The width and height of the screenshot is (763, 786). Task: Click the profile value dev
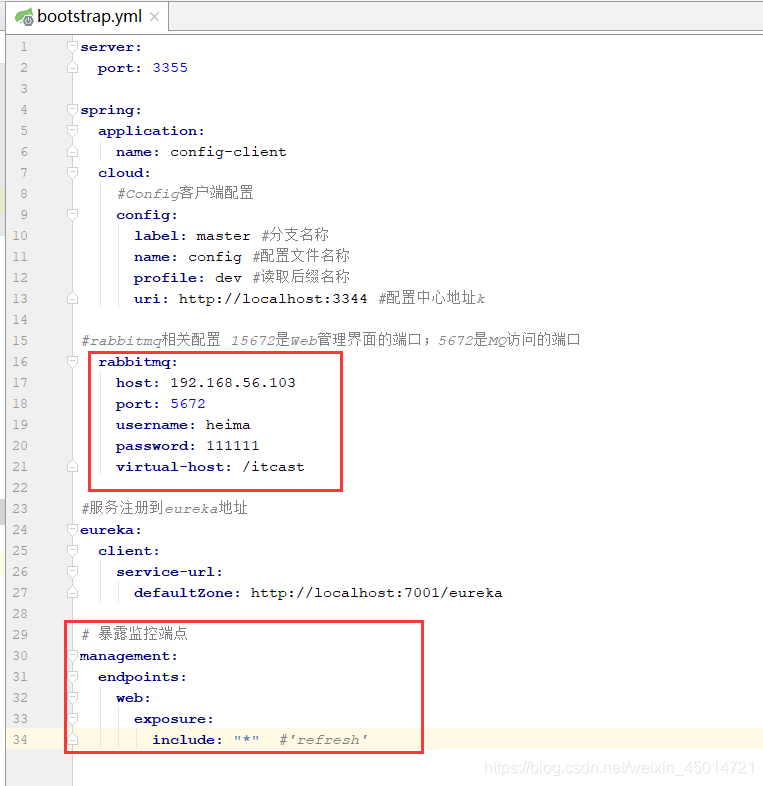click(x=228, y=278)
